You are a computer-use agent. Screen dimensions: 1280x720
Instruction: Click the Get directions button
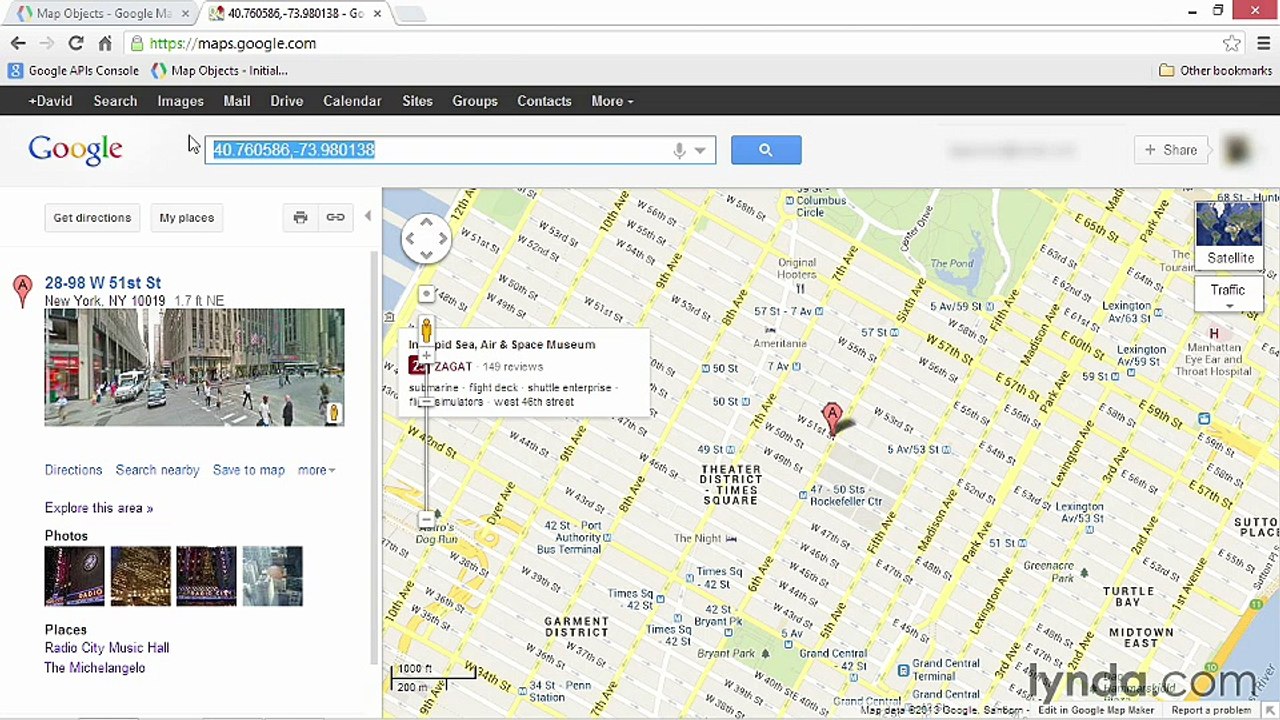pos(92,217)
